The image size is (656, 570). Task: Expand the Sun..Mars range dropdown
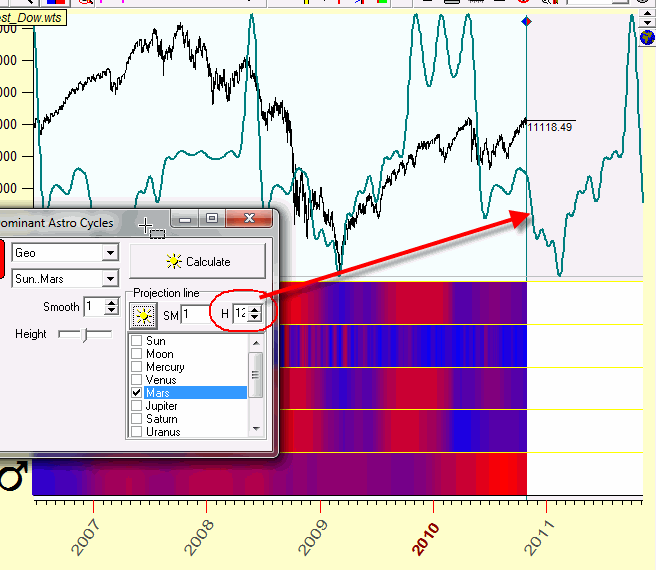(110, 278)
